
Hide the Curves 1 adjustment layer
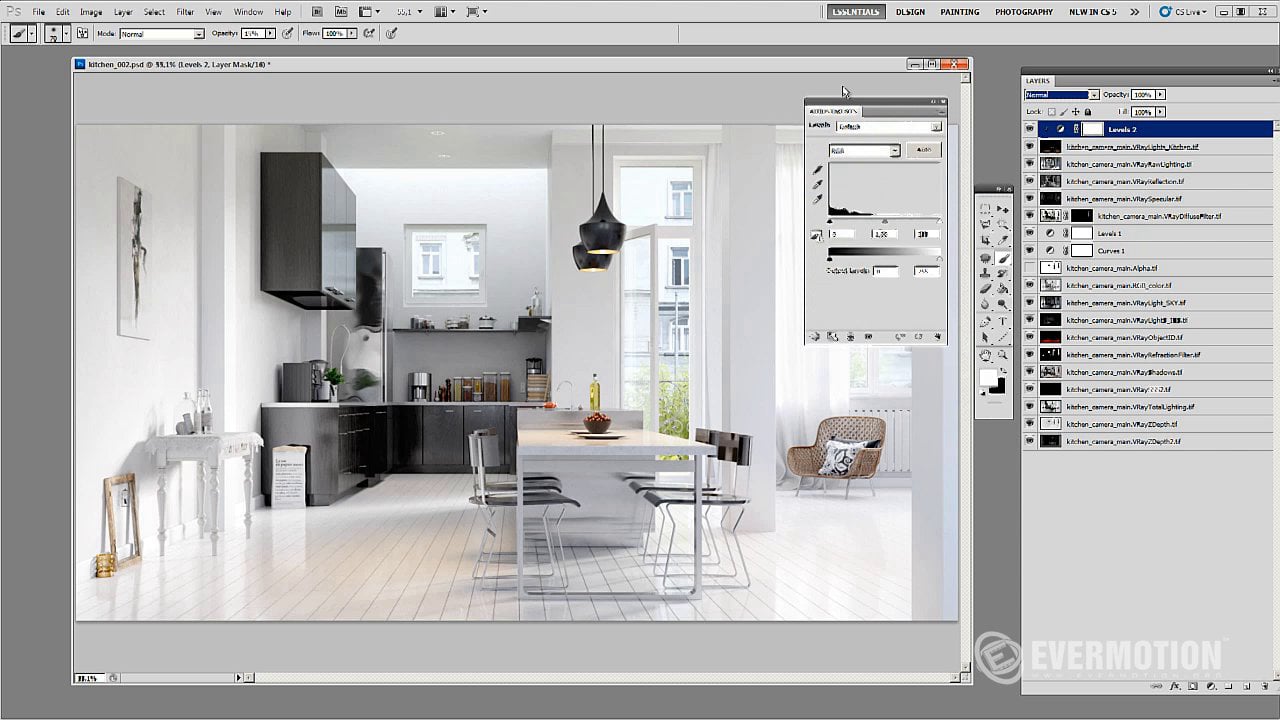[x=1030, y=250]
